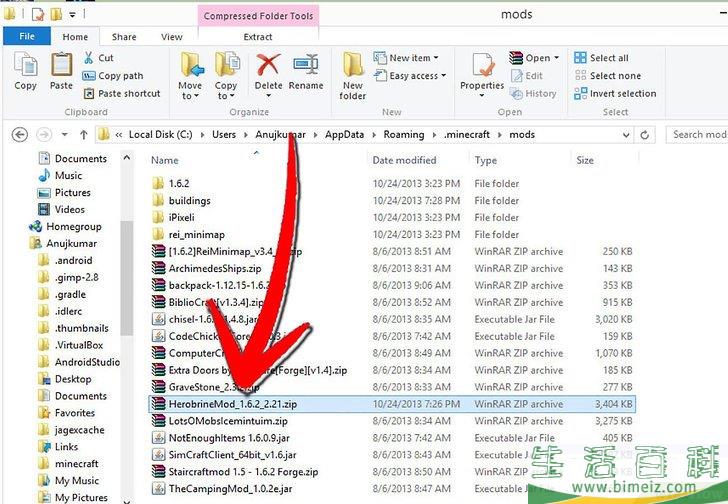Select the iPixeli folder
728x504 pixels.
[x=174, y=217]
